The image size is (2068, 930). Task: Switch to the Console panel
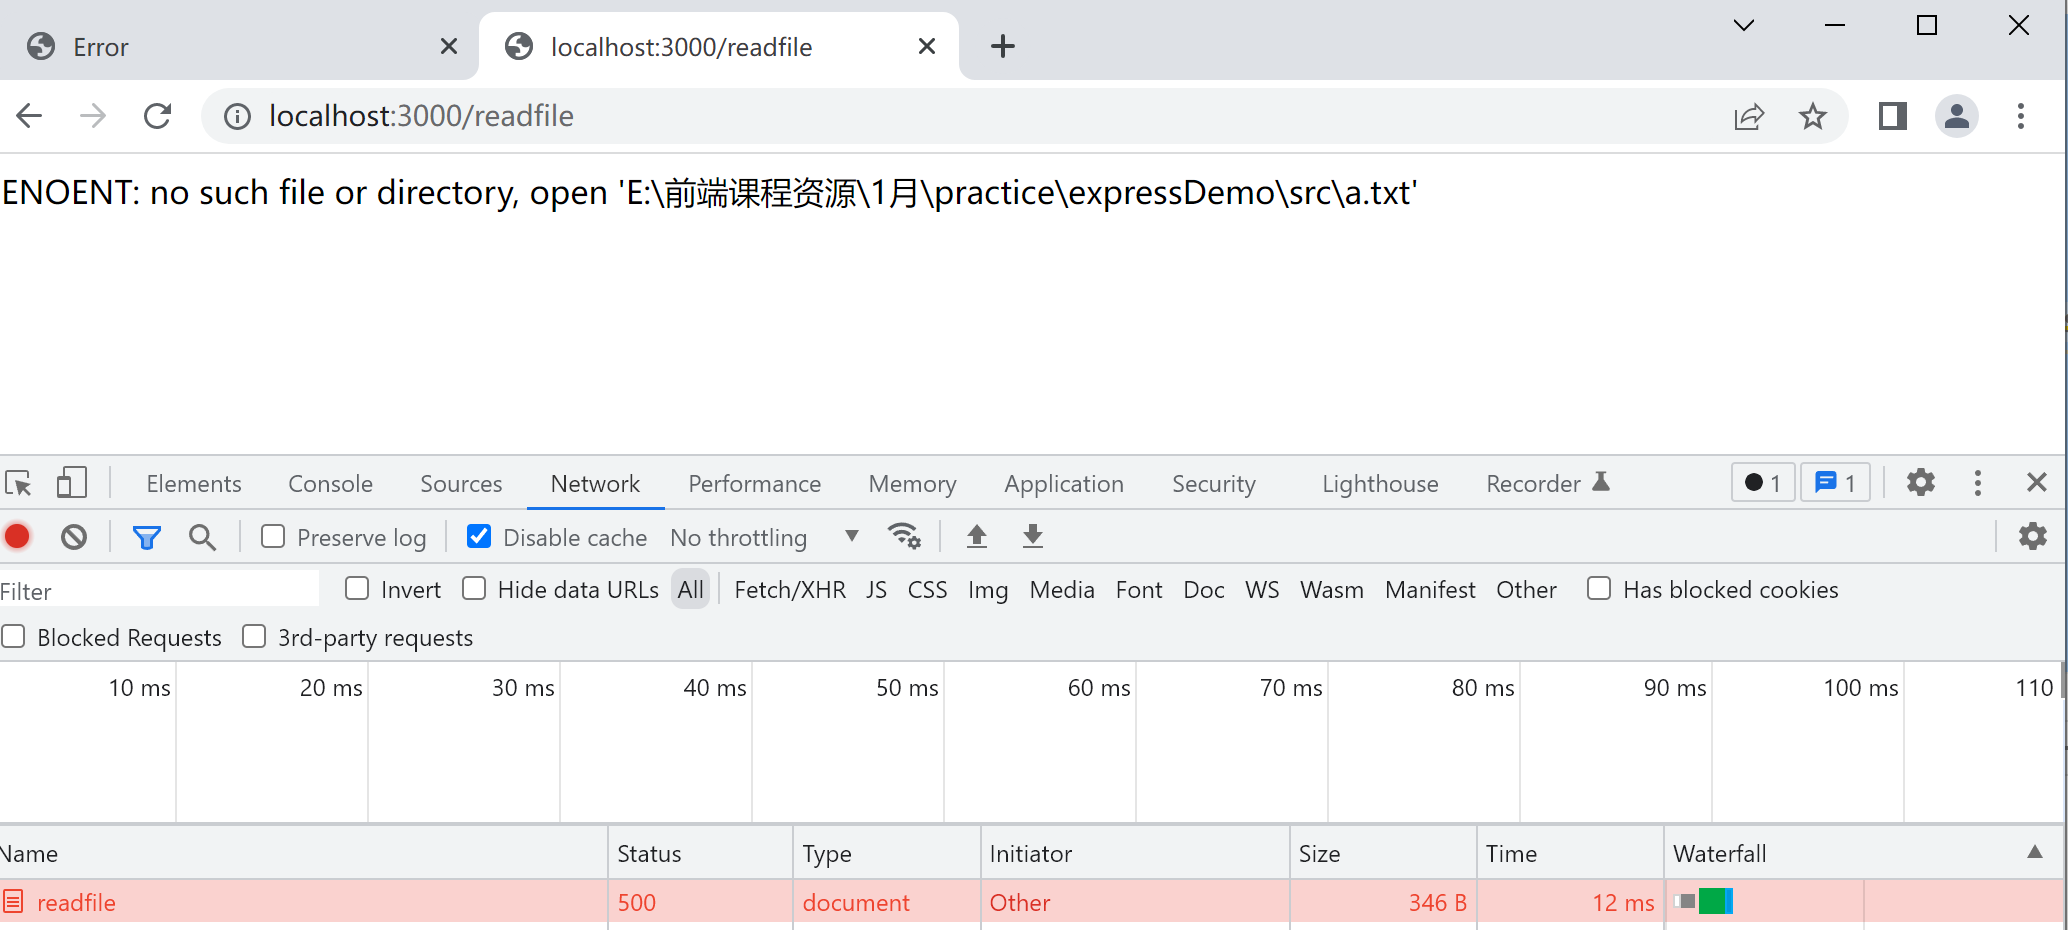(329, 483)
